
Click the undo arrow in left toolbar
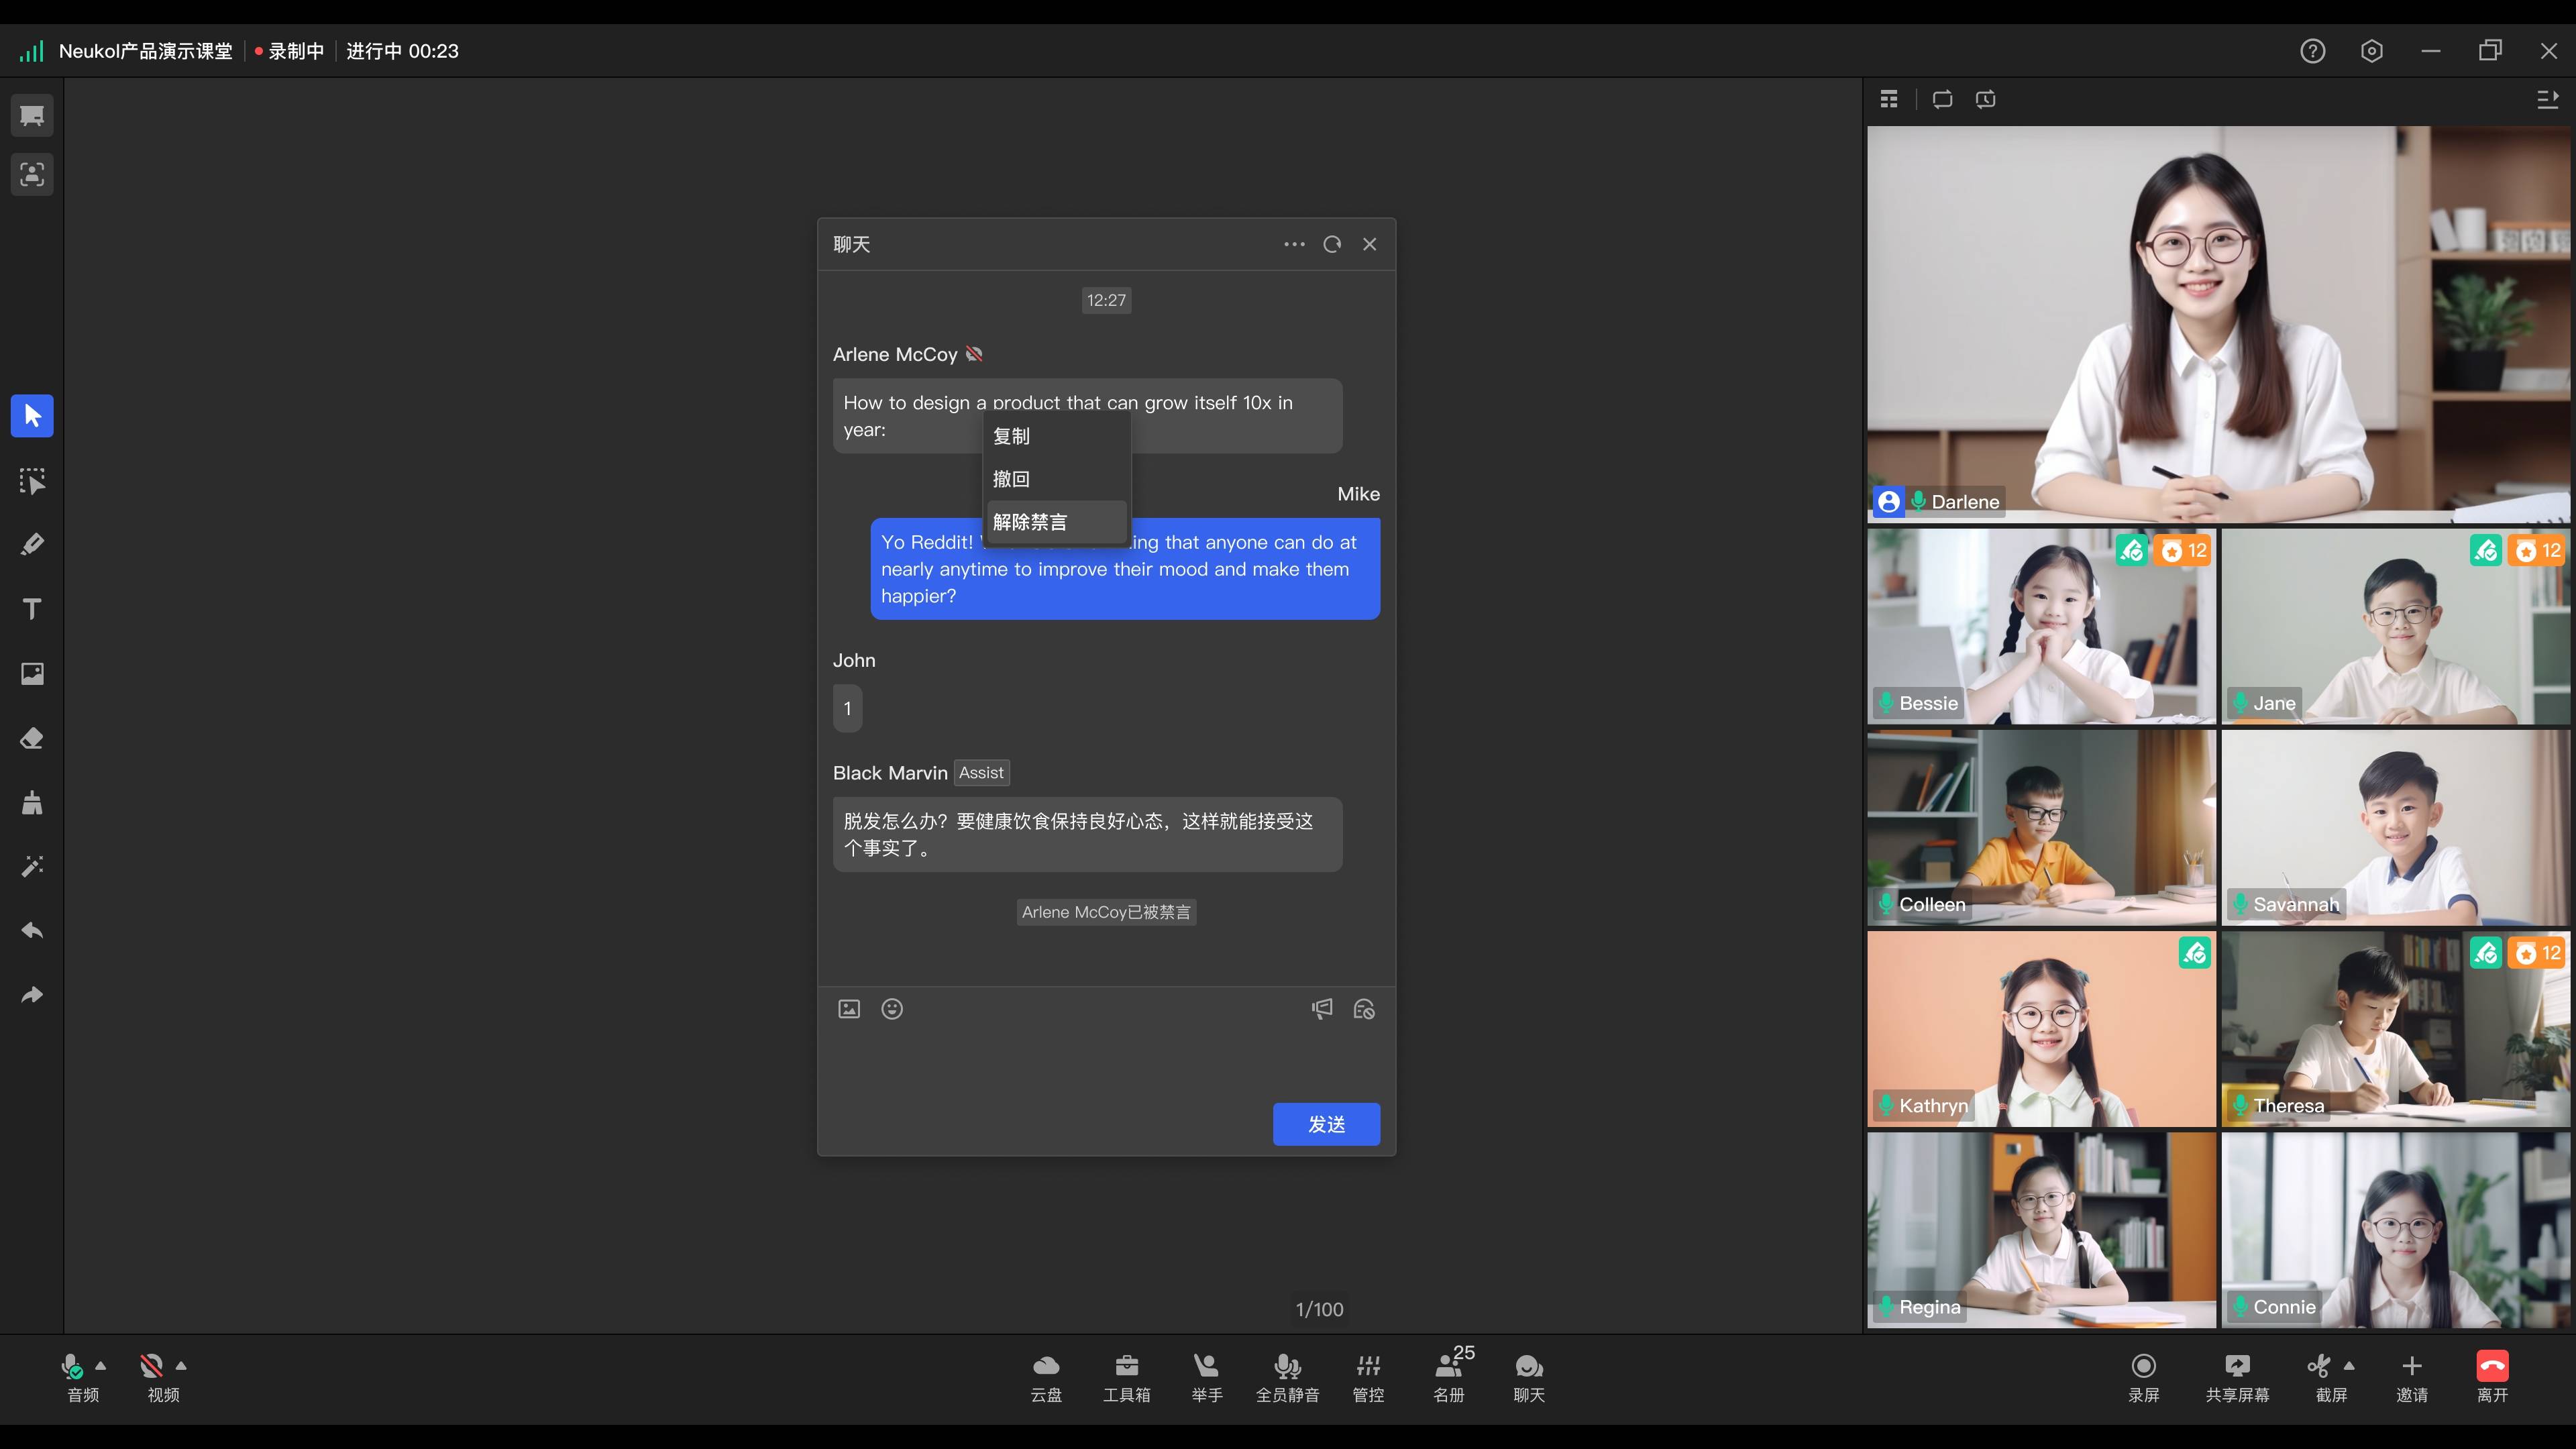pos(32,931)
